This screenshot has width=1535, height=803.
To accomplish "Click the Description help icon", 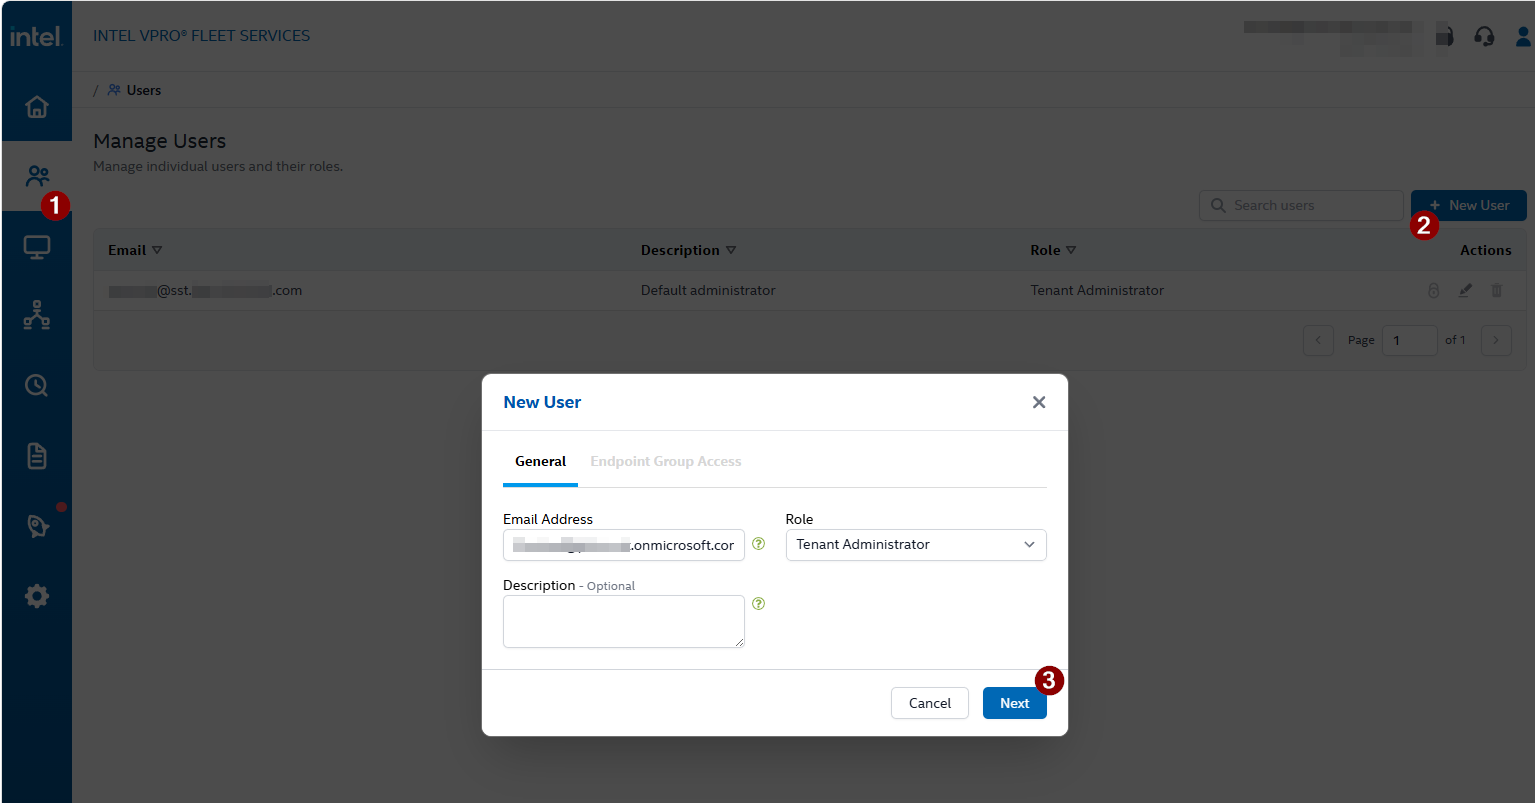I will point(758,604).
